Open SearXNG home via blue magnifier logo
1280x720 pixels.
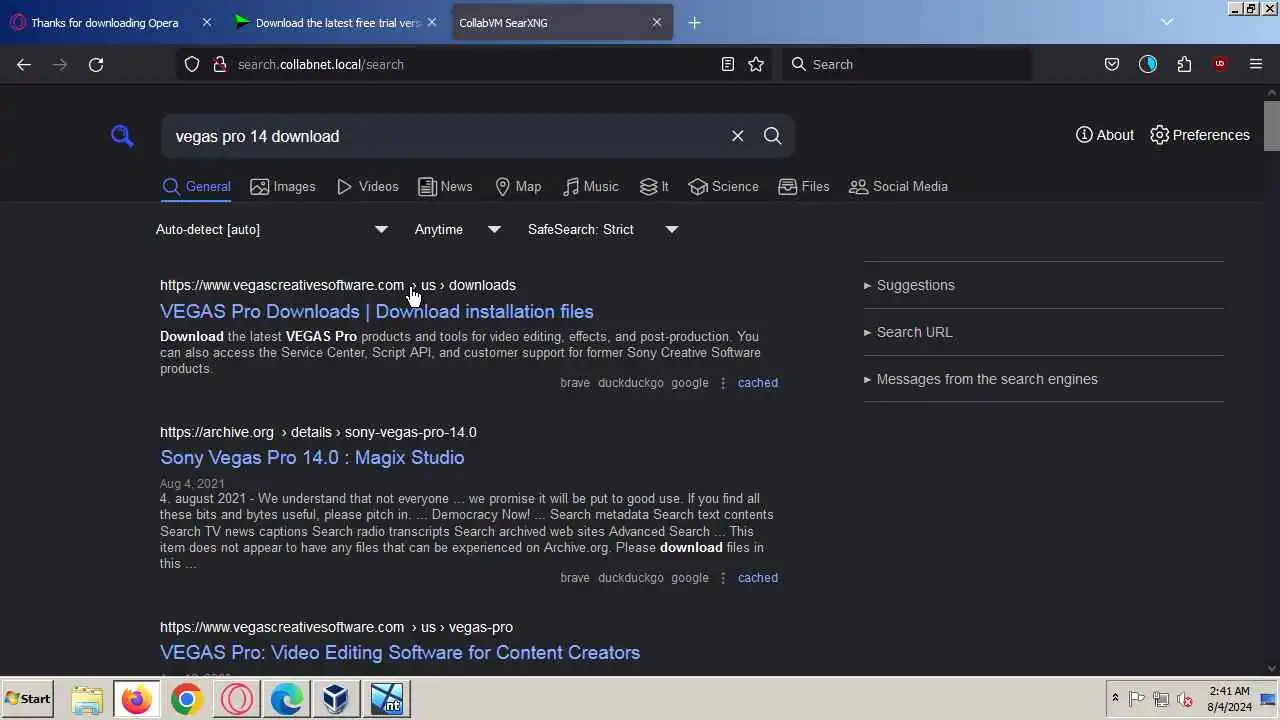[122, 136]
